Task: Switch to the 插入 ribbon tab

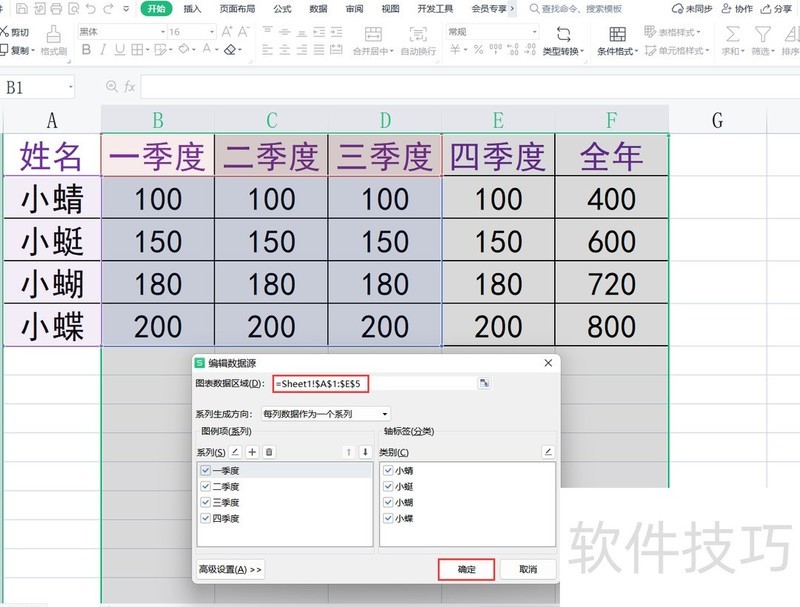Action: 192,9
